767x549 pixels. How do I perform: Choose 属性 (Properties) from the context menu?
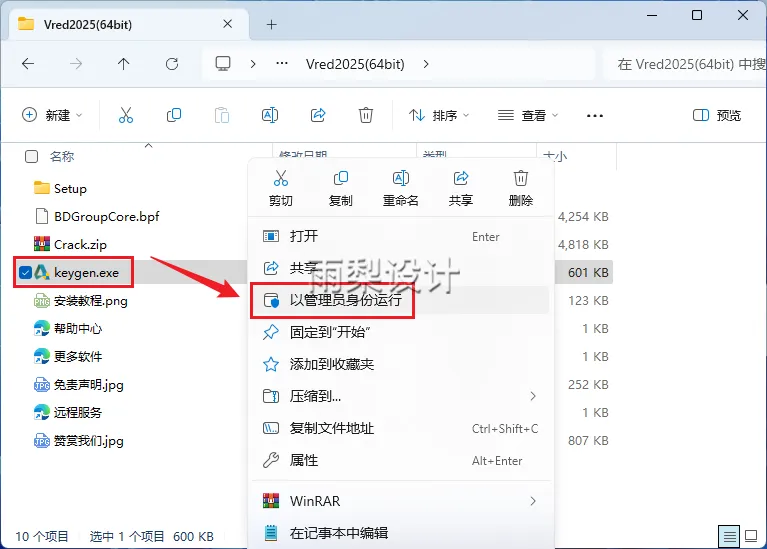pos(401,460)
